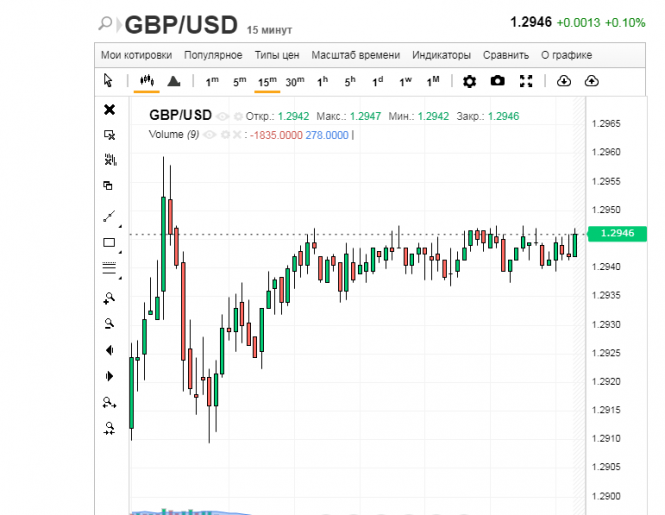The width and height of the screenshot is (665, 515).
Task: Select the trend line drawing tool
Action: click(x=109, y=216)
